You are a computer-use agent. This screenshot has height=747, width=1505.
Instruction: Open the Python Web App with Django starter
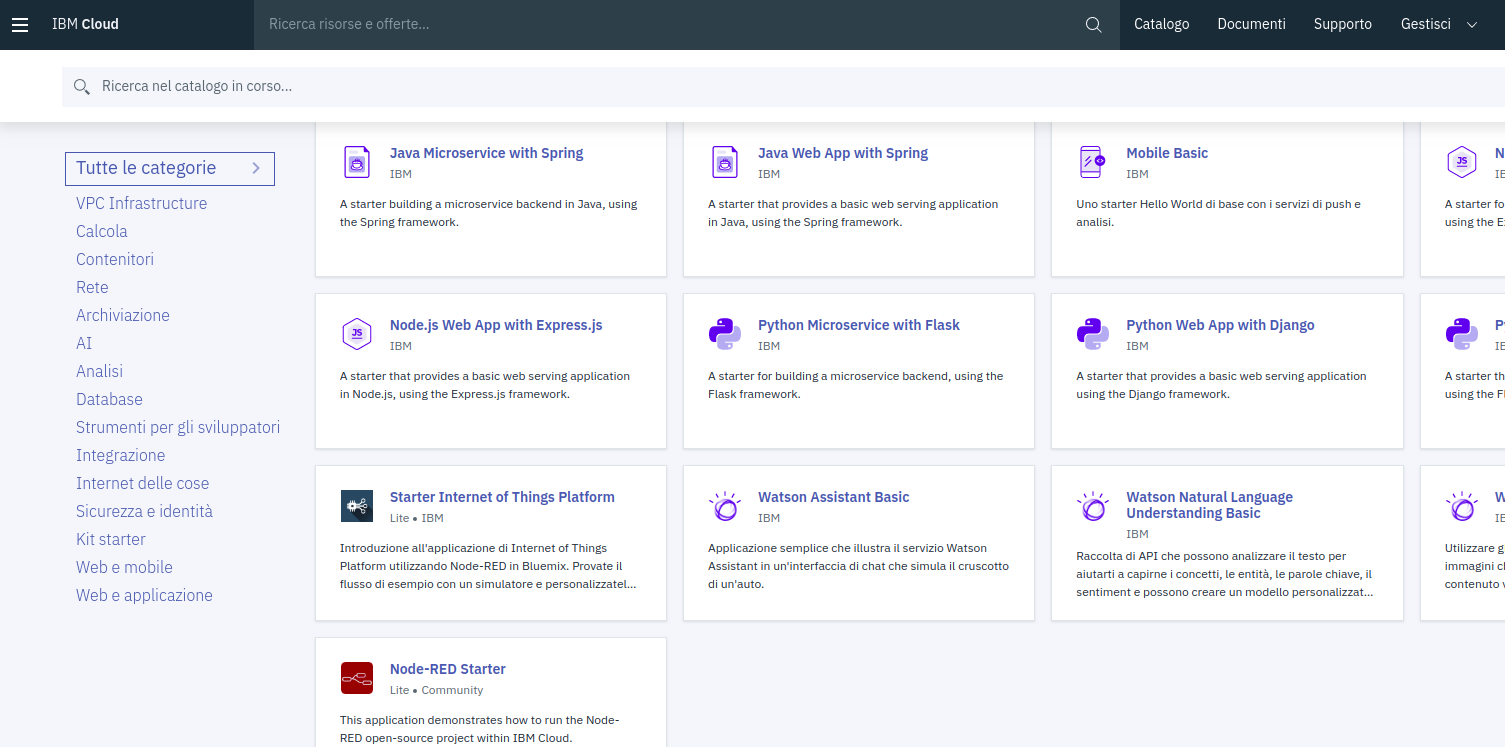coord(1220,324)
